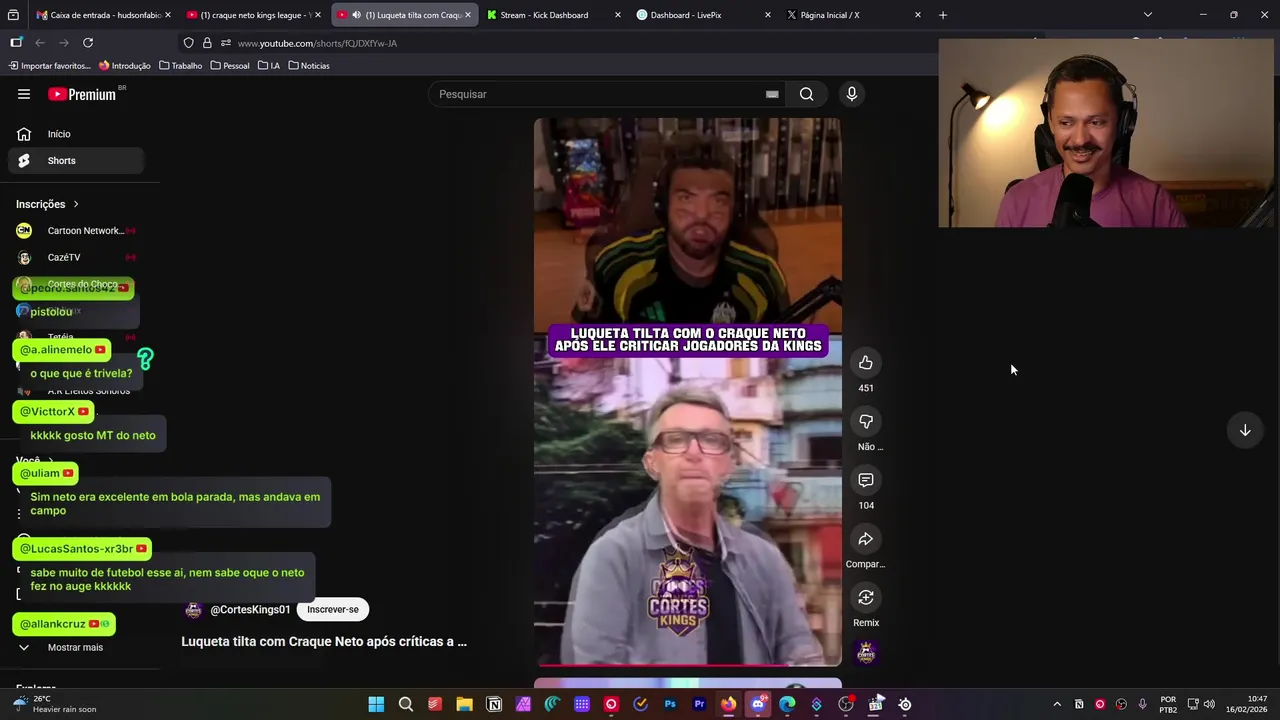Reload the current page
Screen dimensions: 1280x720
coord(88,43)
